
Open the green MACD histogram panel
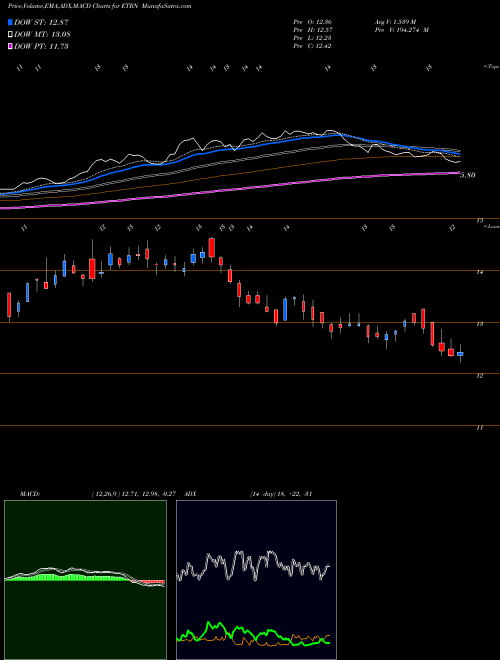pos(85,580)
